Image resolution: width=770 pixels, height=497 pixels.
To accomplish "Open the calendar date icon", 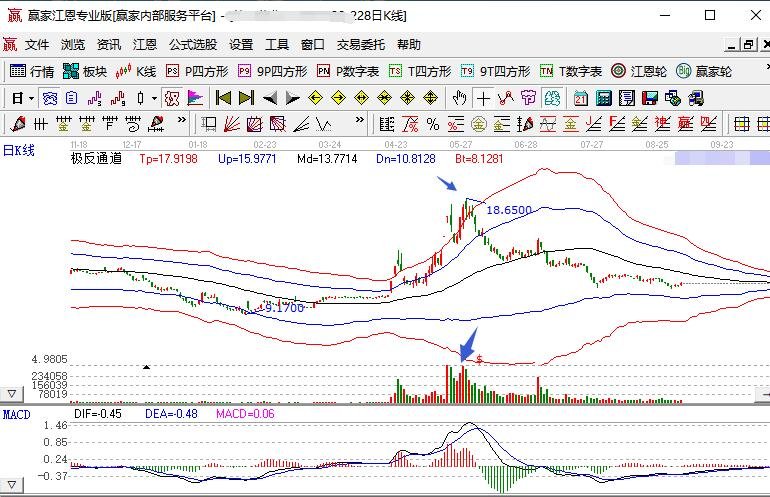I will pyautogui.click(x=580, y=99).
